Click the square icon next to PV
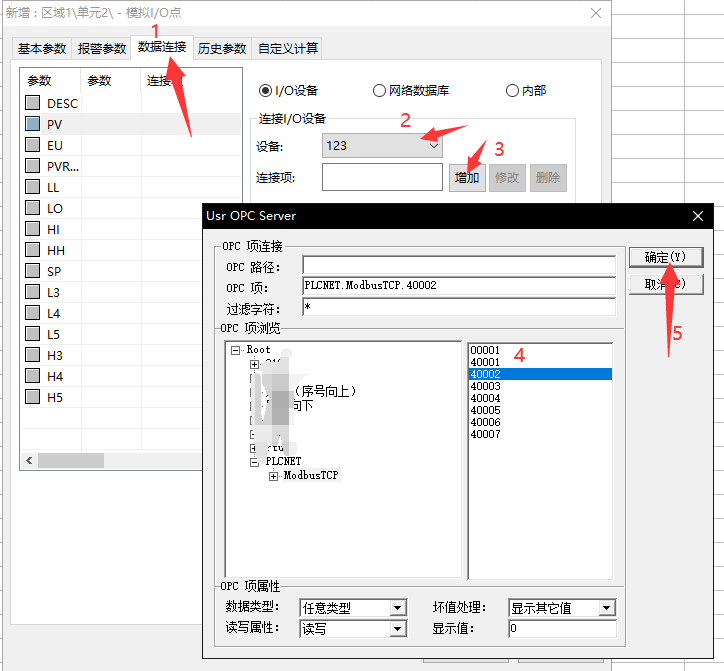Viewport: 724px width, 671px height. tap(33, 124)
